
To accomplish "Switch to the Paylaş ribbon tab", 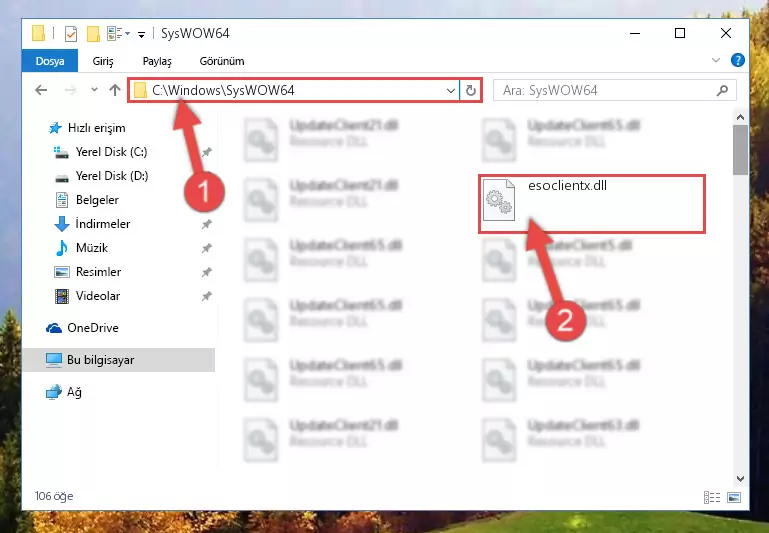I will click(157, 61).
